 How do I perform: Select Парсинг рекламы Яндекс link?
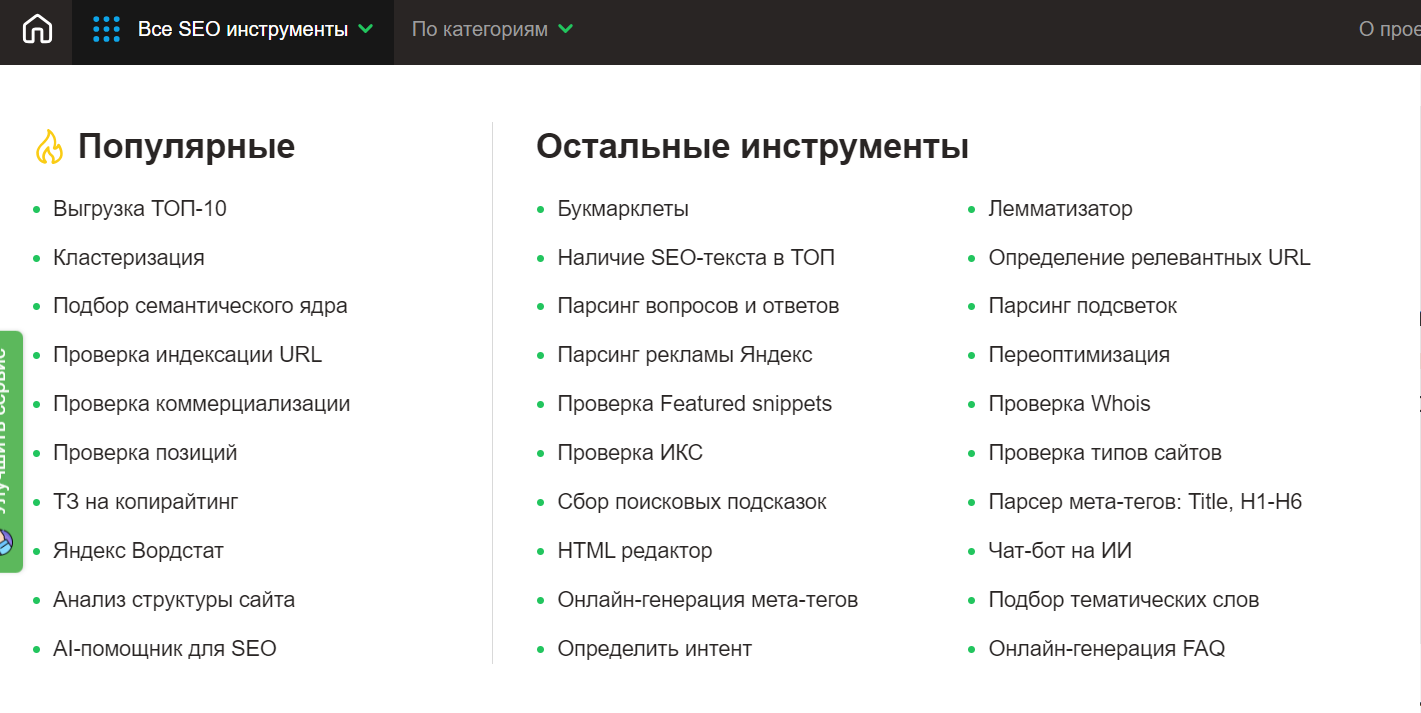click(x=685, y=355)
